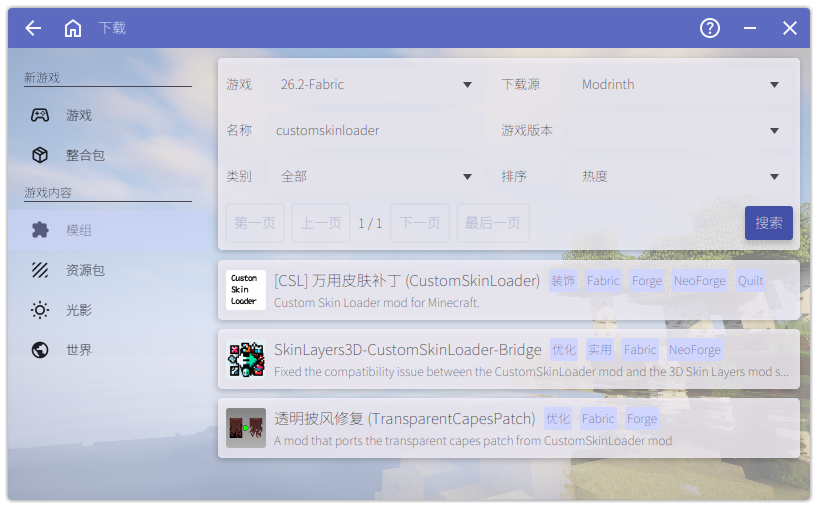Click the sun icon beside 光影

pyautogui.click(x=40, y=310)
